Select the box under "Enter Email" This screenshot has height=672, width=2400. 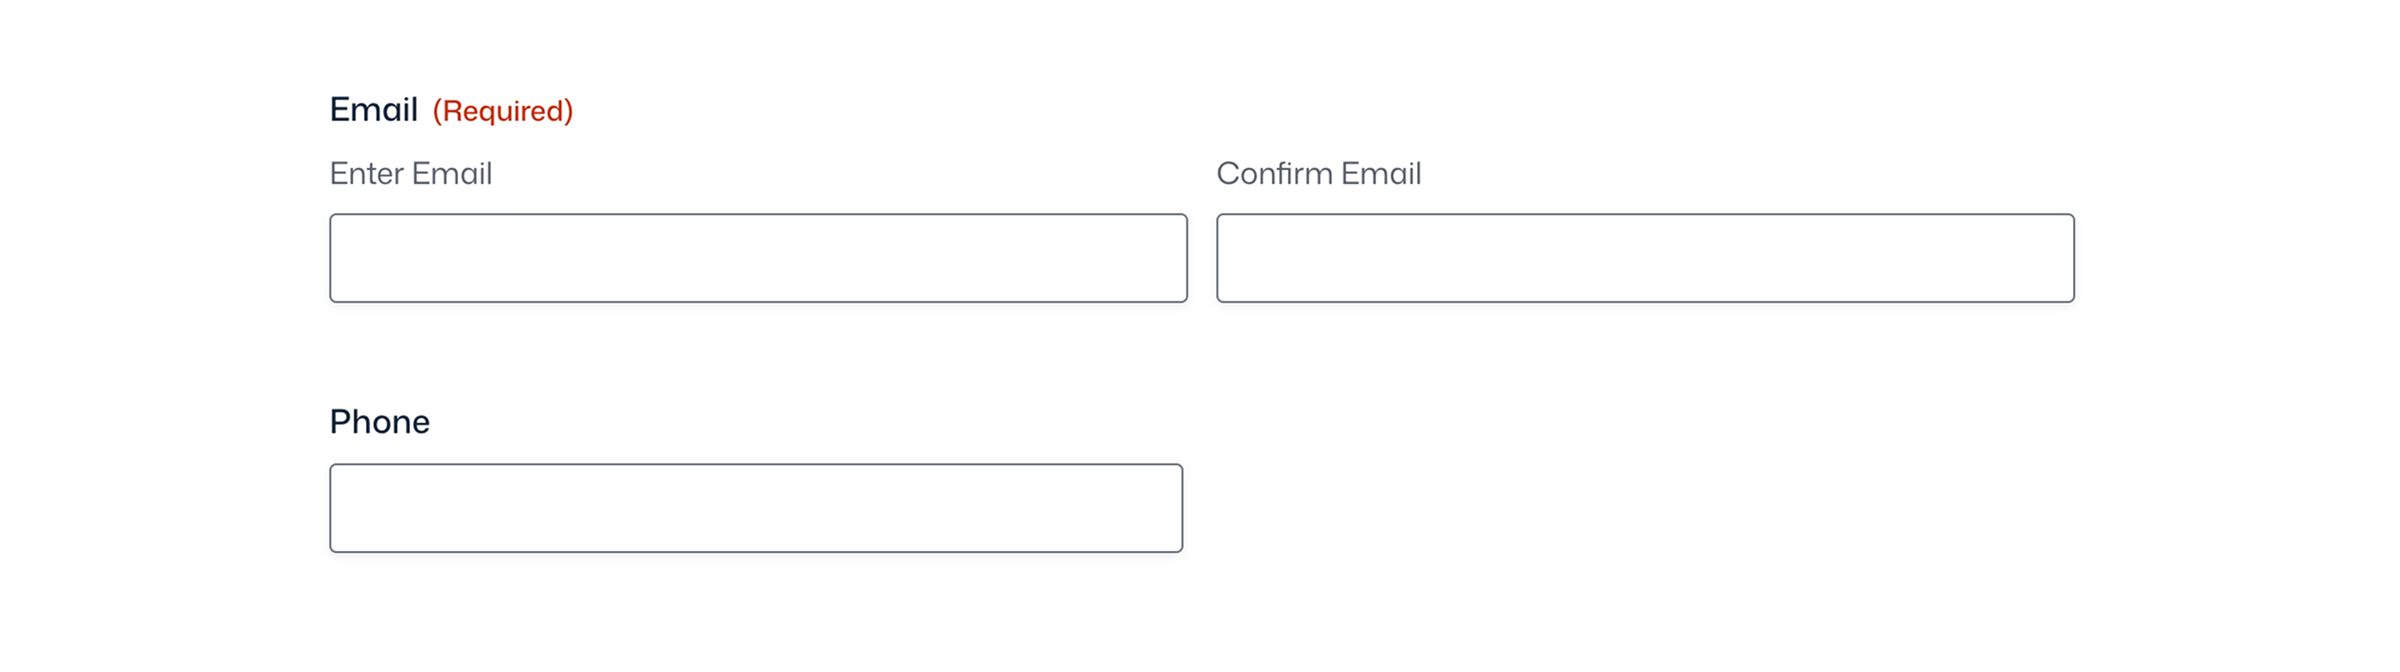click(758, 258)
